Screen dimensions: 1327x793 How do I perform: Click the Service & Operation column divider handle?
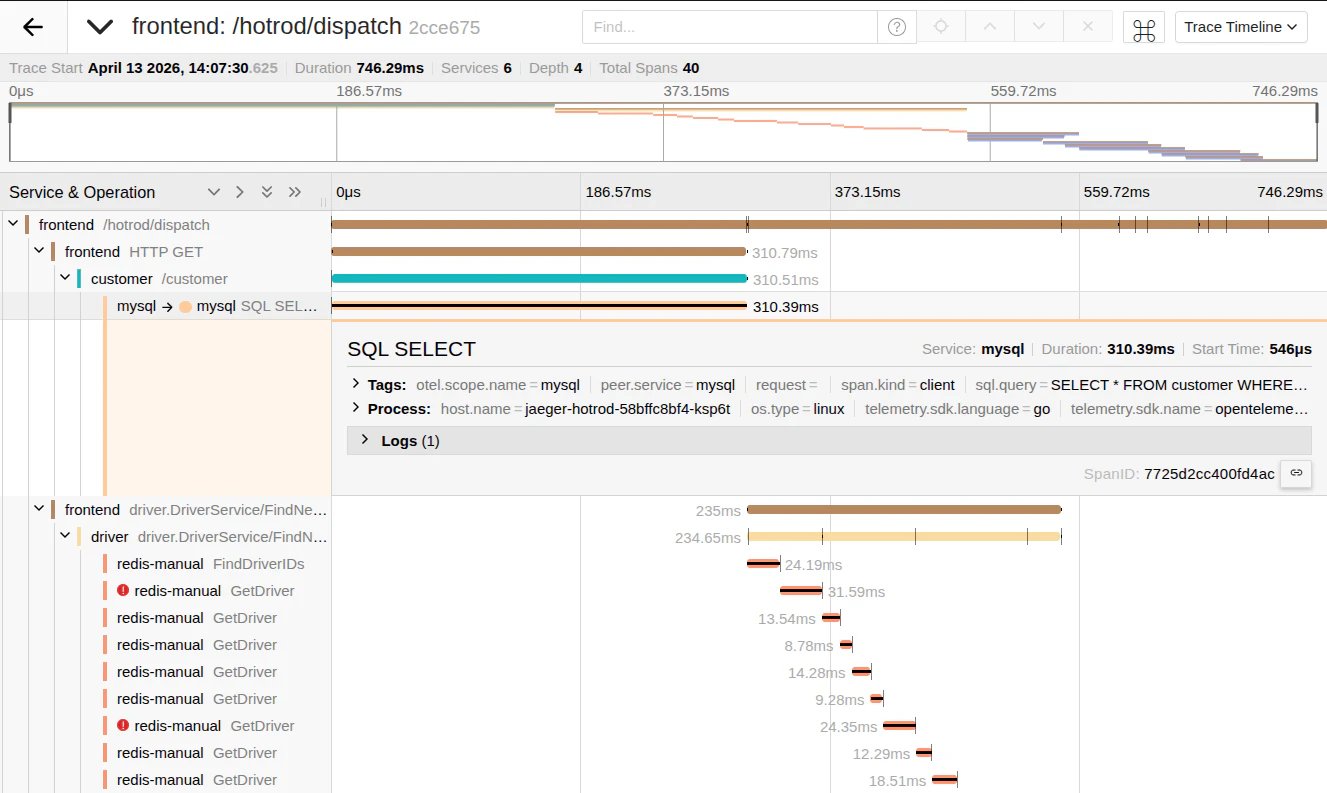323,201
